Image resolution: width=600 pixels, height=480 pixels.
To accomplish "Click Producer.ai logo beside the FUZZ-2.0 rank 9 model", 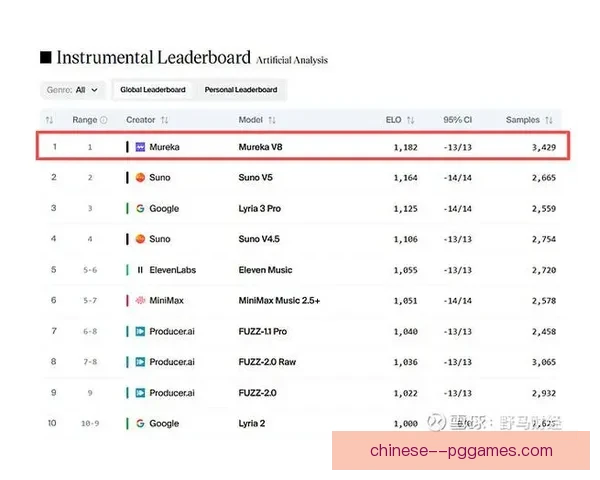I will tap(140, 393).
